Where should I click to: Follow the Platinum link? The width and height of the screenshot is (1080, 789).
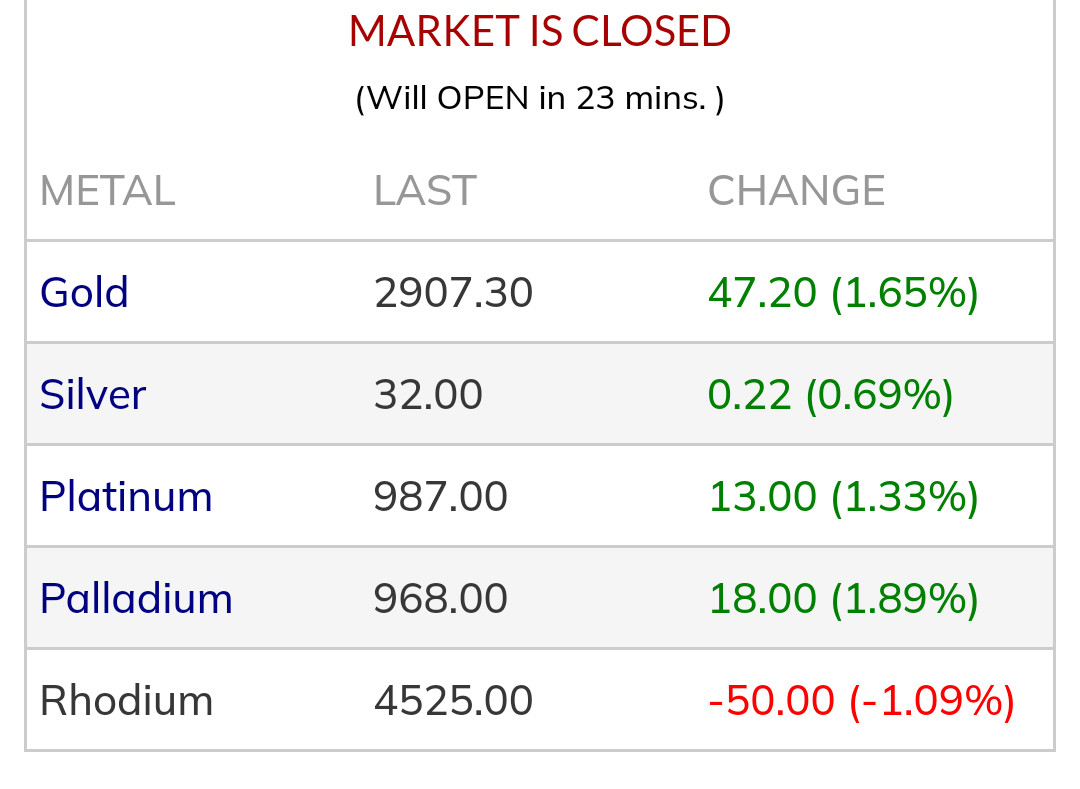126,497
